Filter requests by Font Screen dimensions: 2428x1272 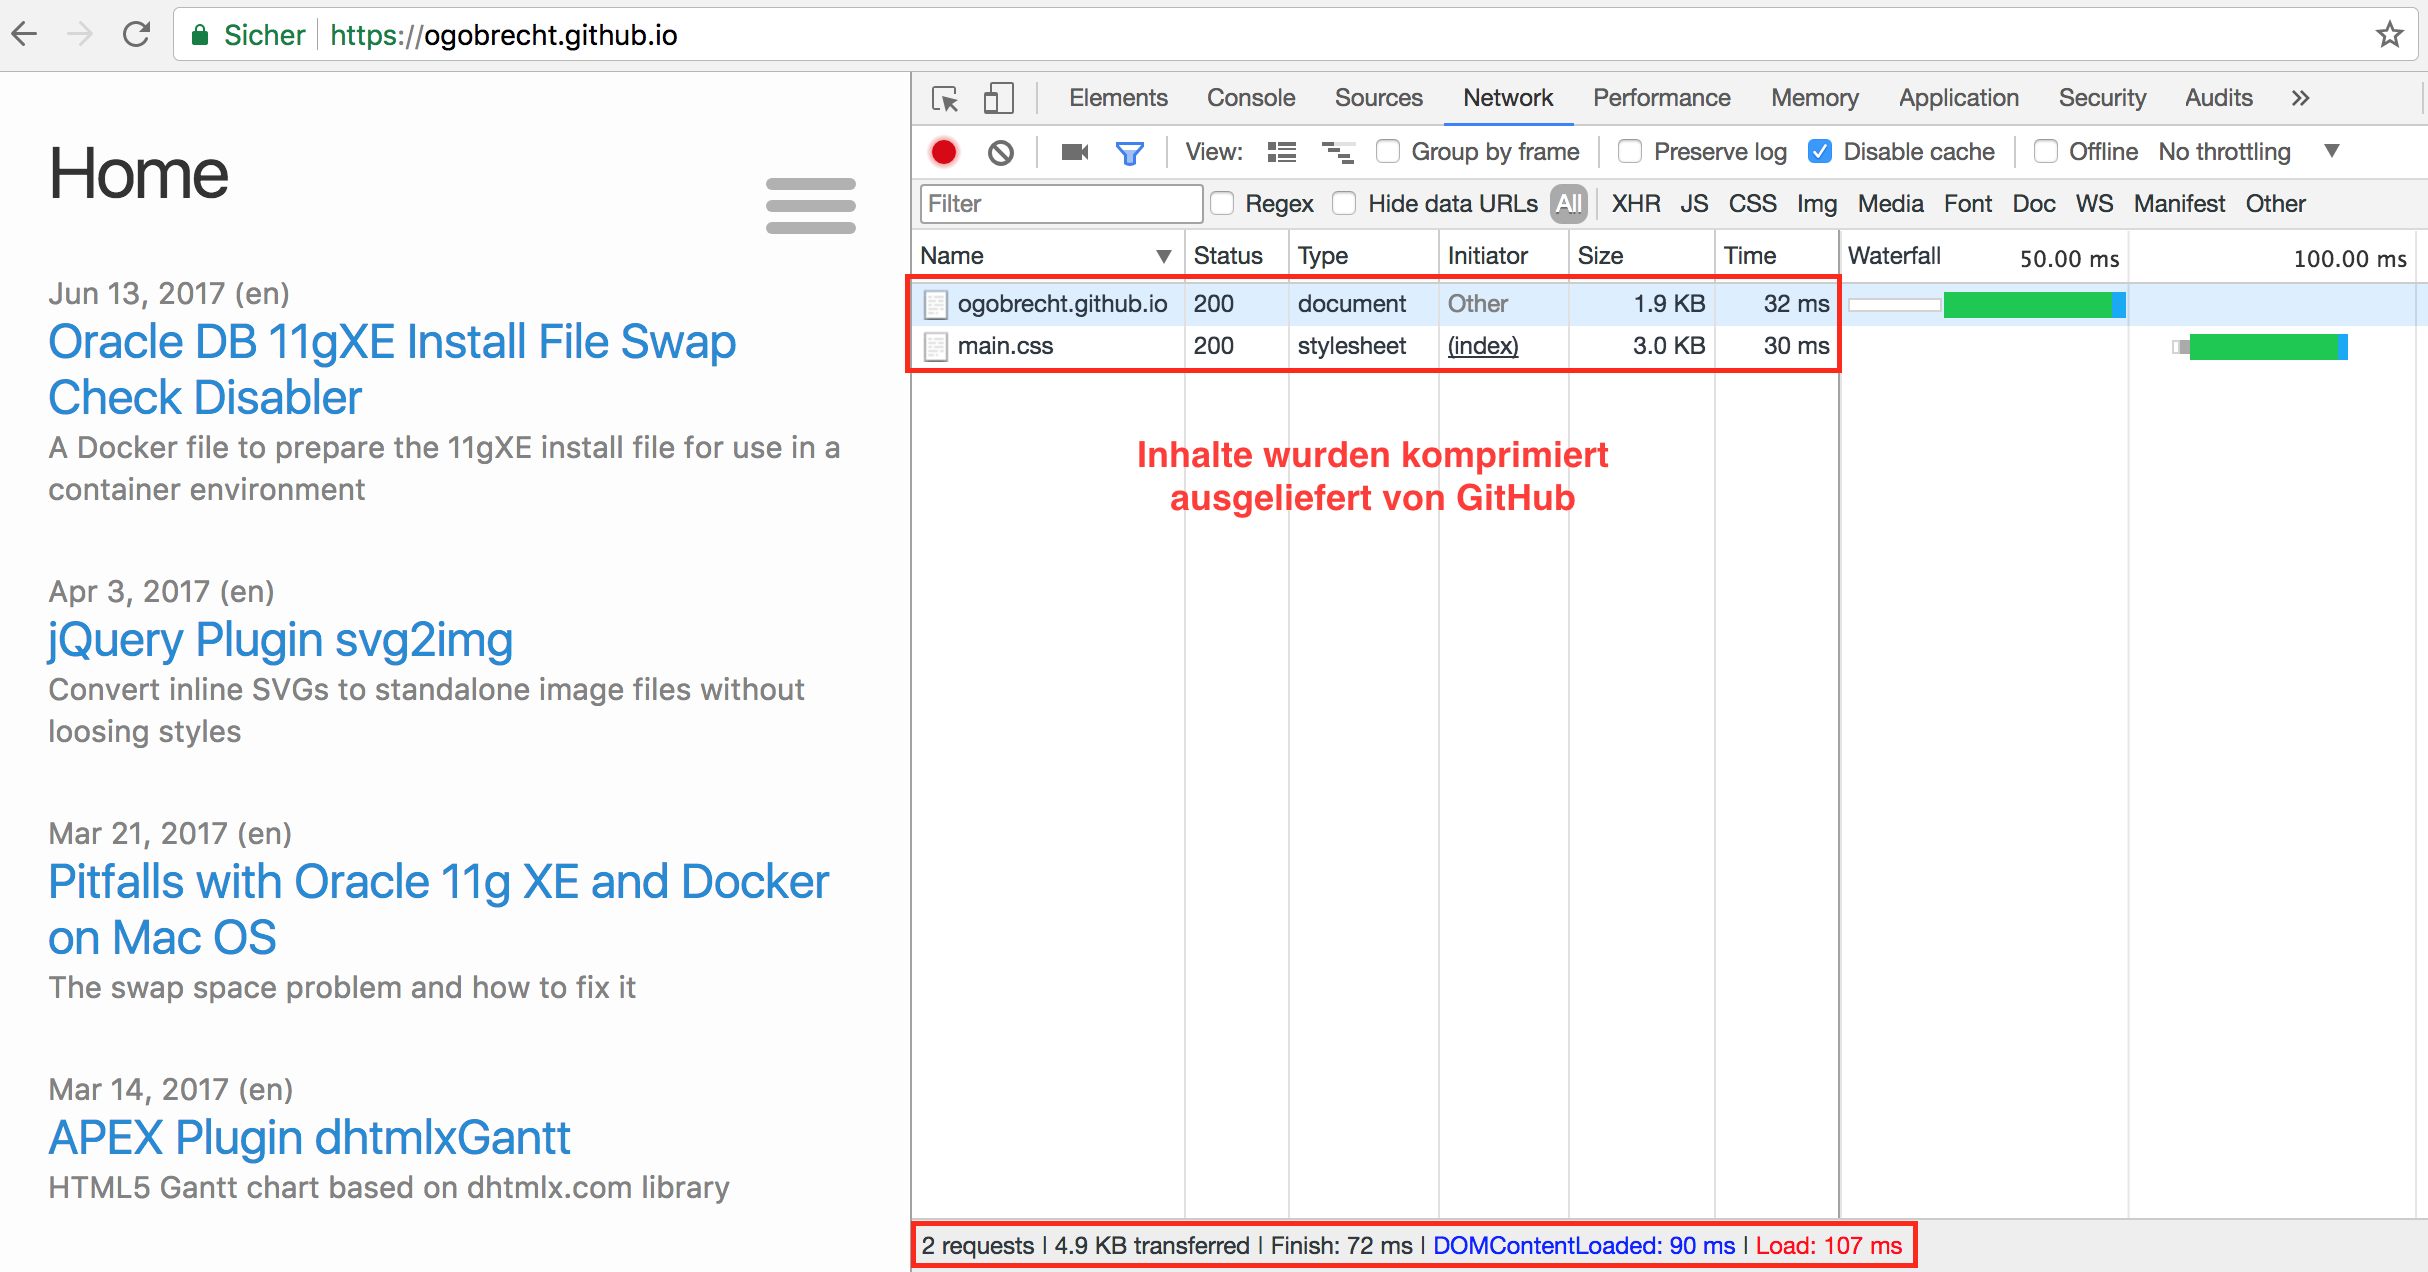[x=1967, y=204]
